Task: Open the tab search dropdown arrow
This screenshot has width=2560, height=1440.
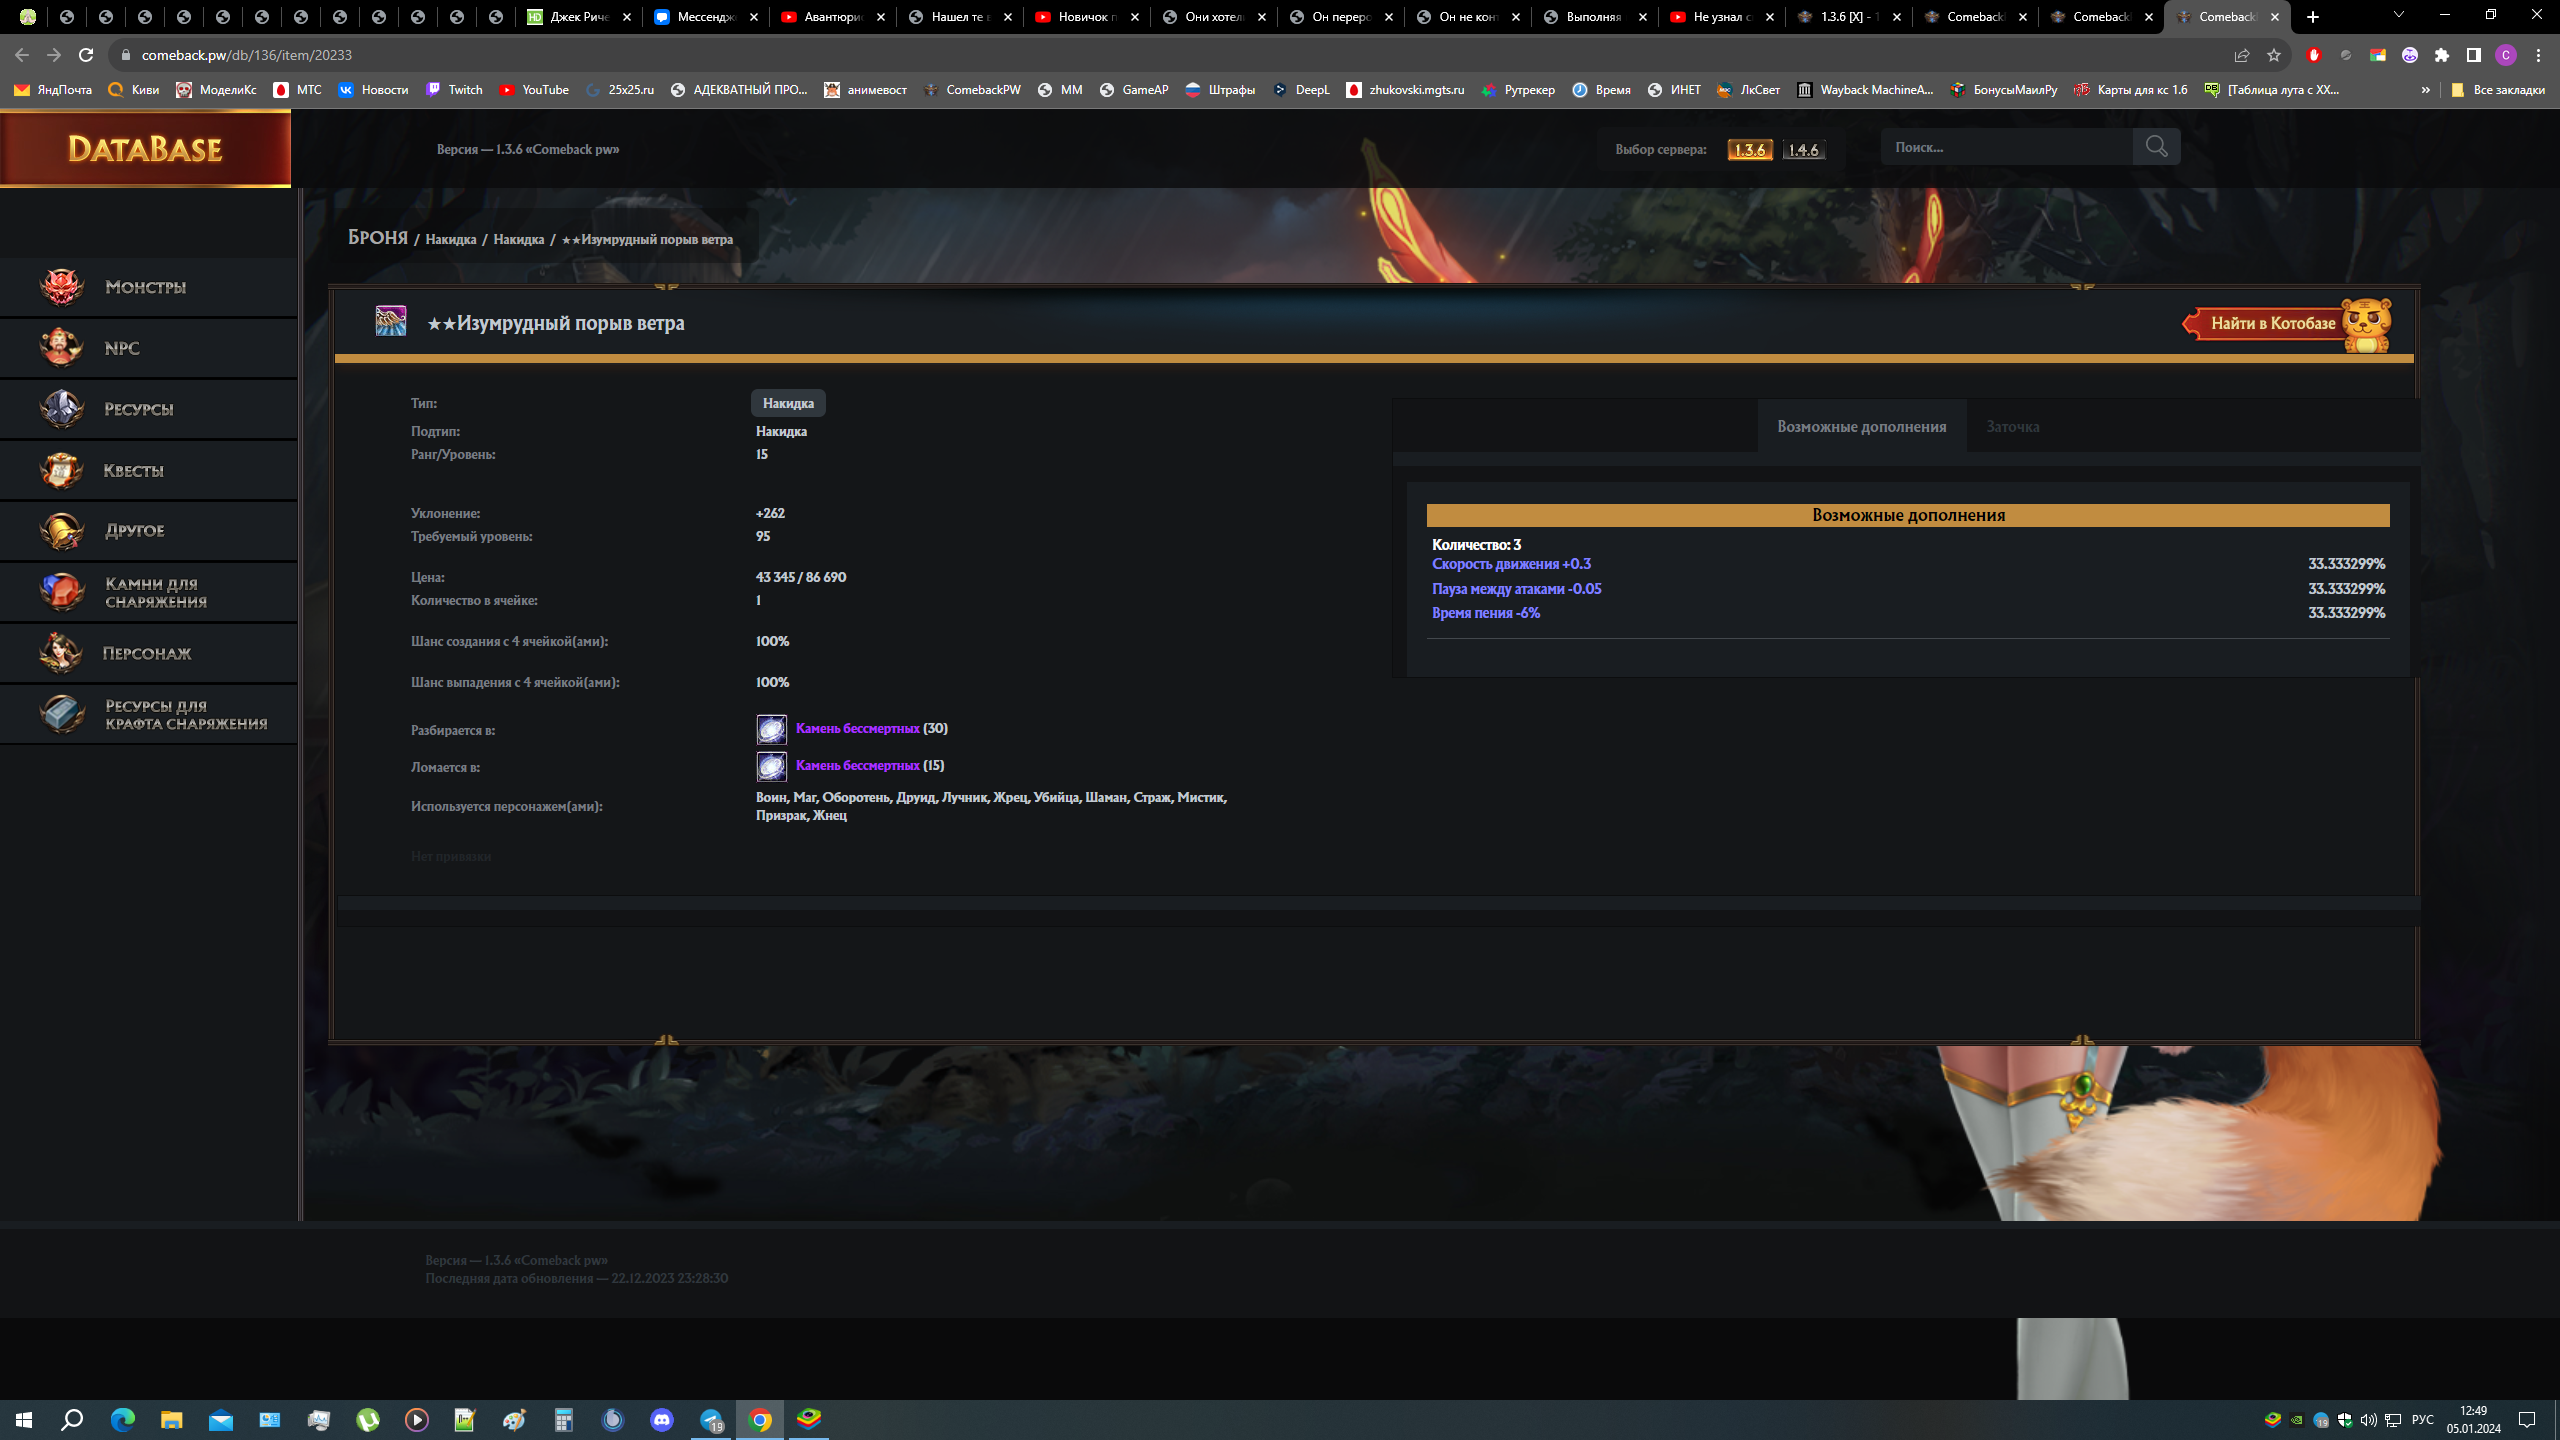Action: point(2398,15)
